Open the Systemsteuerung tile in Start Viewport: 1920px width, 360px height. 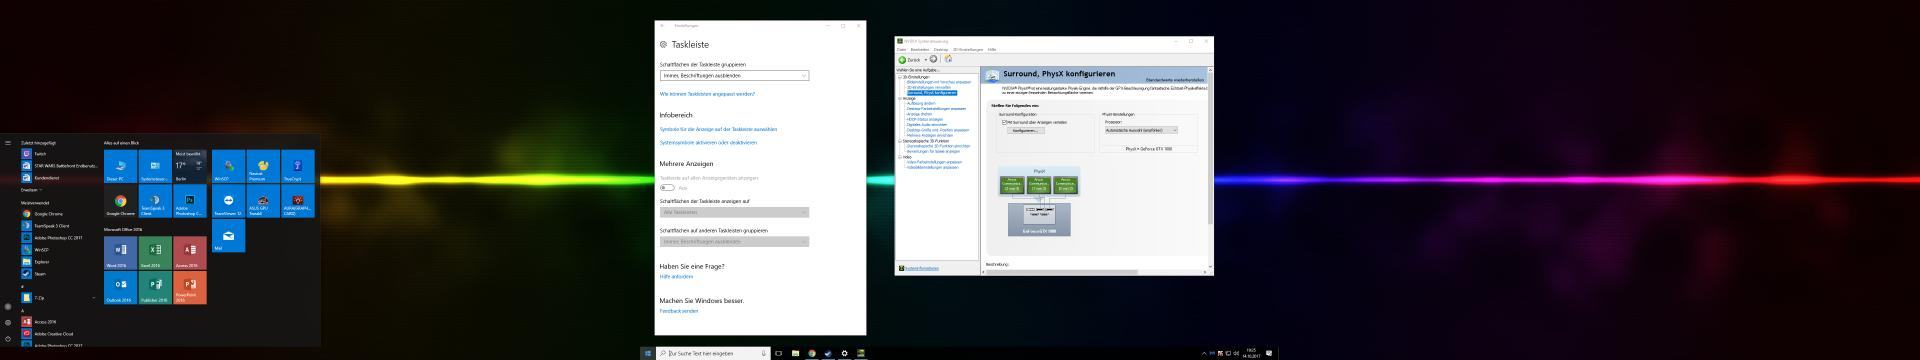[155, 167]
